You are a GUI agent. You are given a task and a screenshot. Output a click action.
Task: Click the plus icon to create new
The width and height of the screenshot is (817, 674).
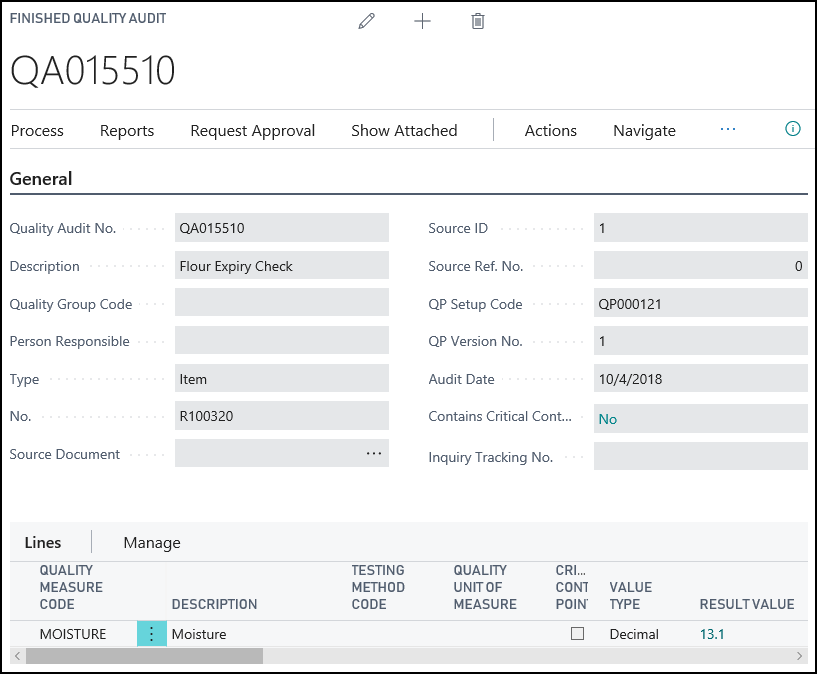422,21
